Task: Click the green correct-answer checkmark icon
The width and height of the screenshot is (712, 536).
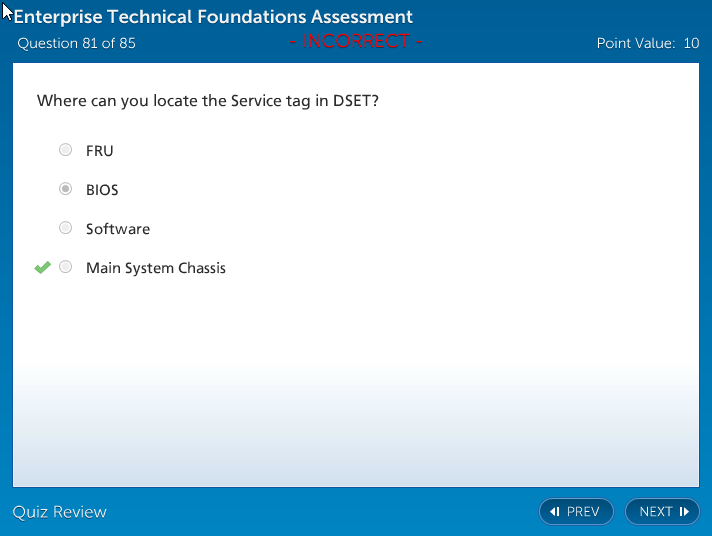Action: click(x=42, y=267)
